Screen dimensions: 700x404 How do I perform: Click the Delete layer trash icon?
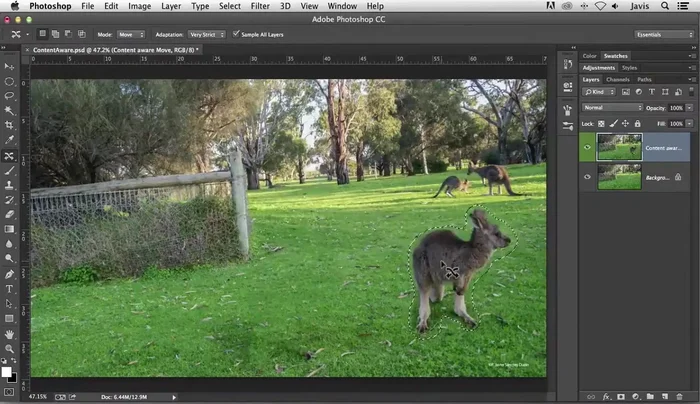tap(681, 396)
